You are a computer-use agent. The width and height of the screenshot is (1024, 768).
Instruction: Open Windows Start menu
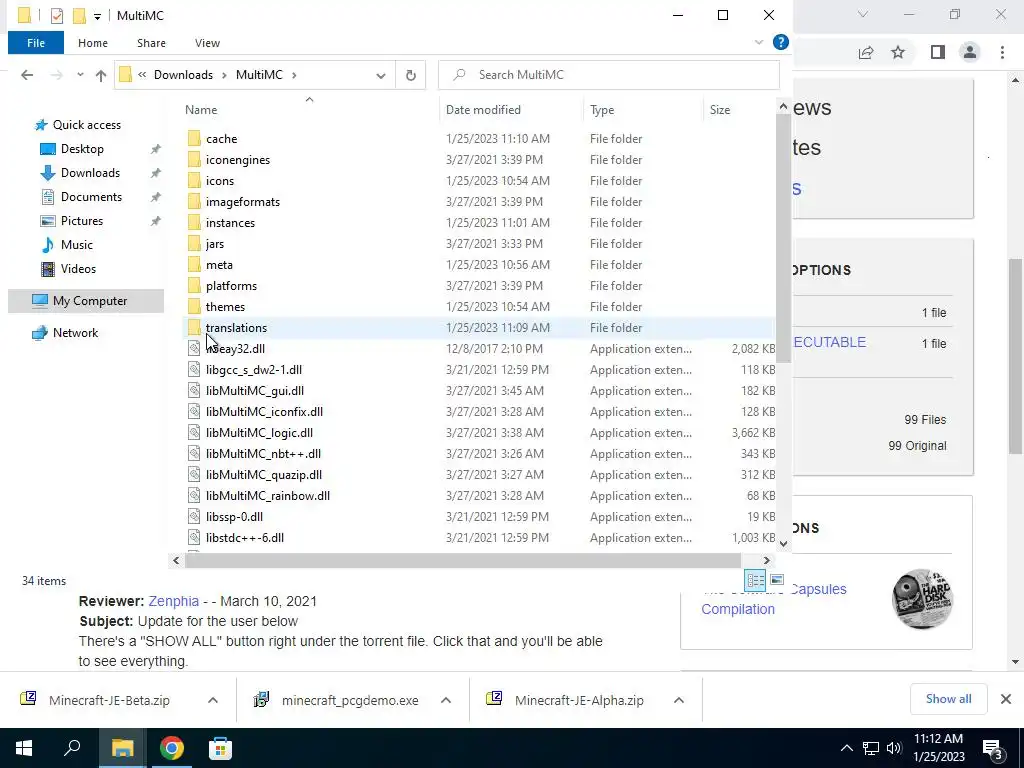click(x=24, y=748)
